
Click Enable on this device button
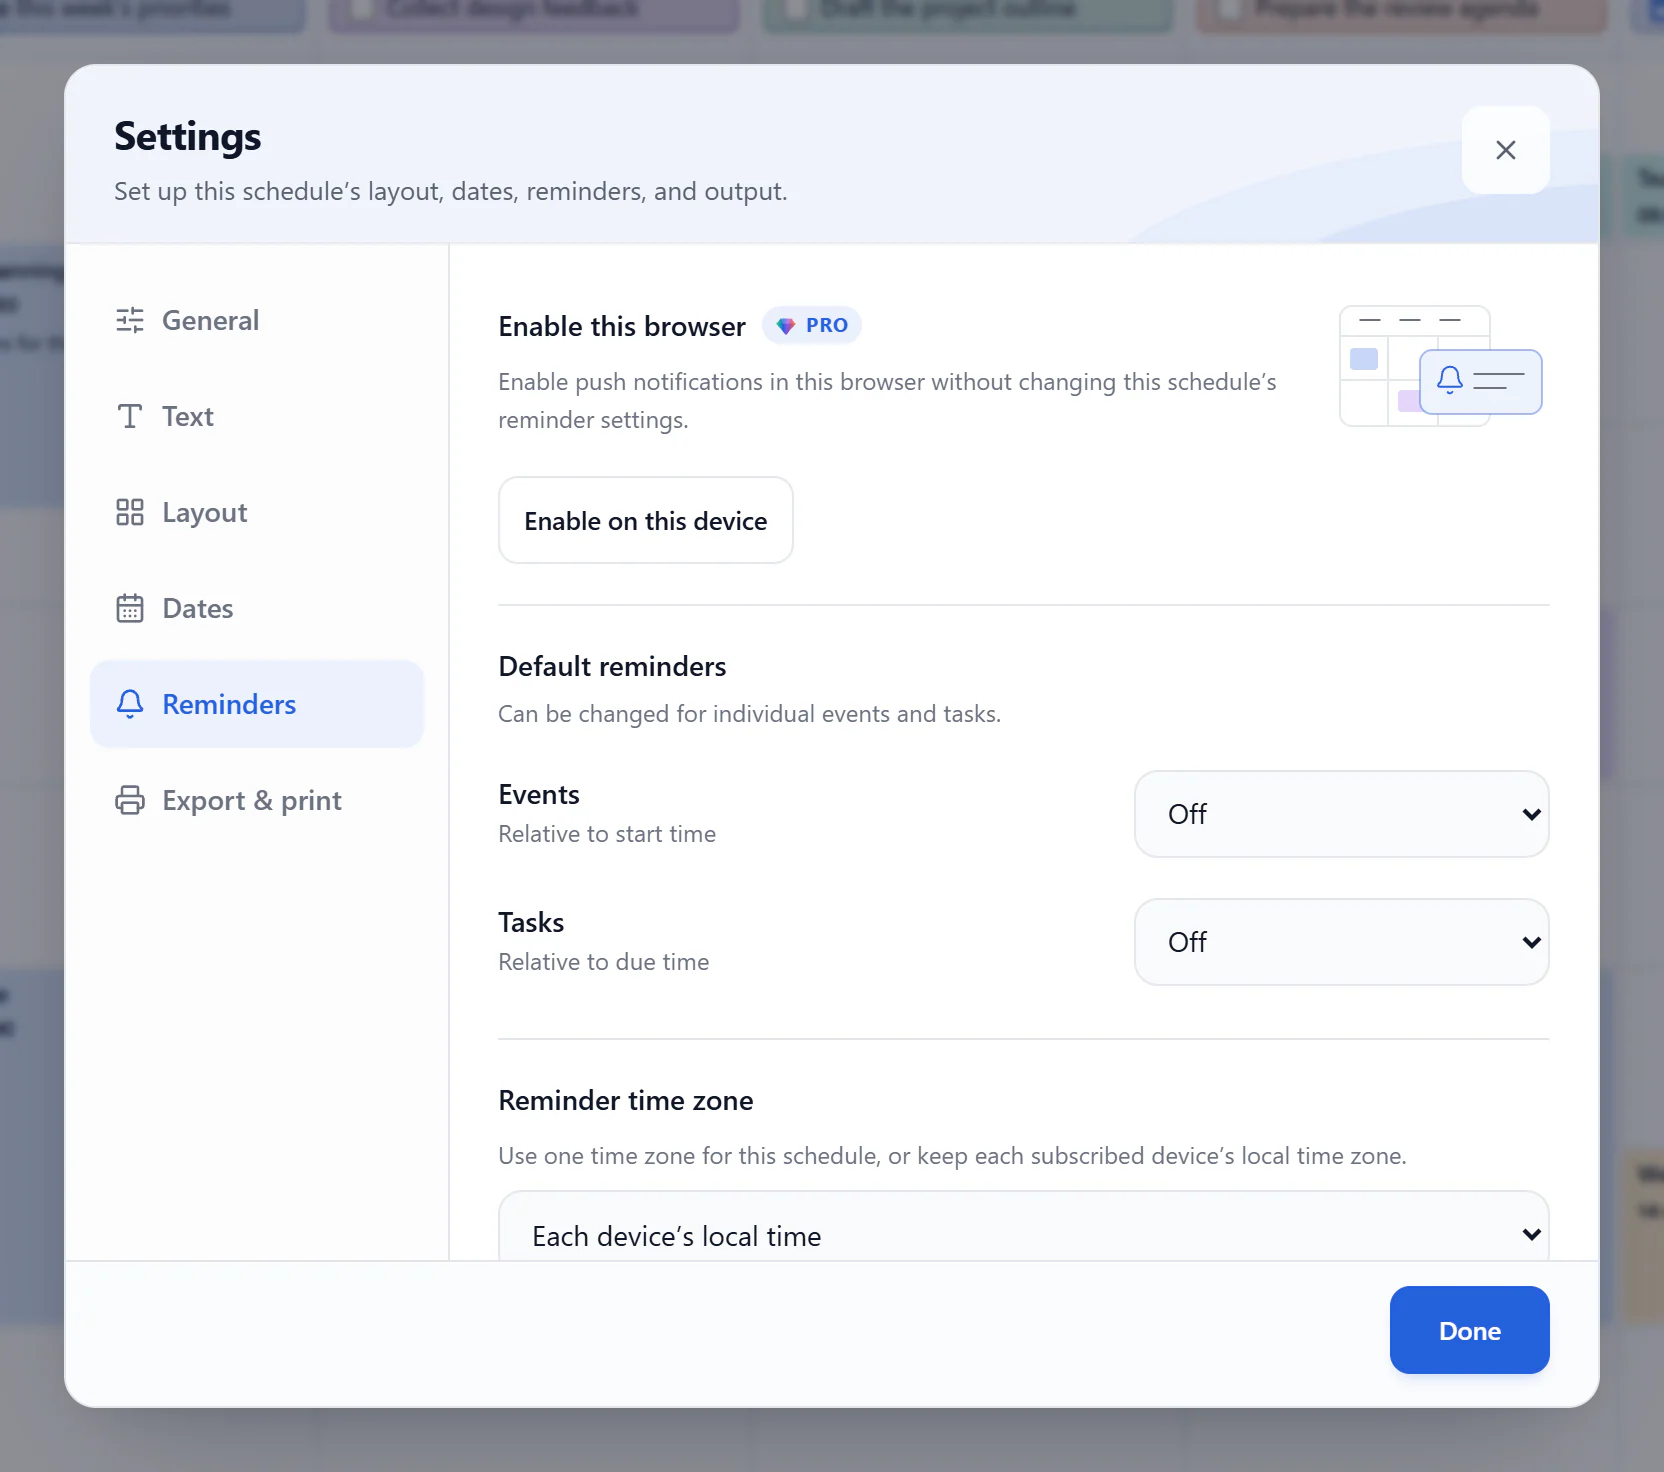pos(646,520)
